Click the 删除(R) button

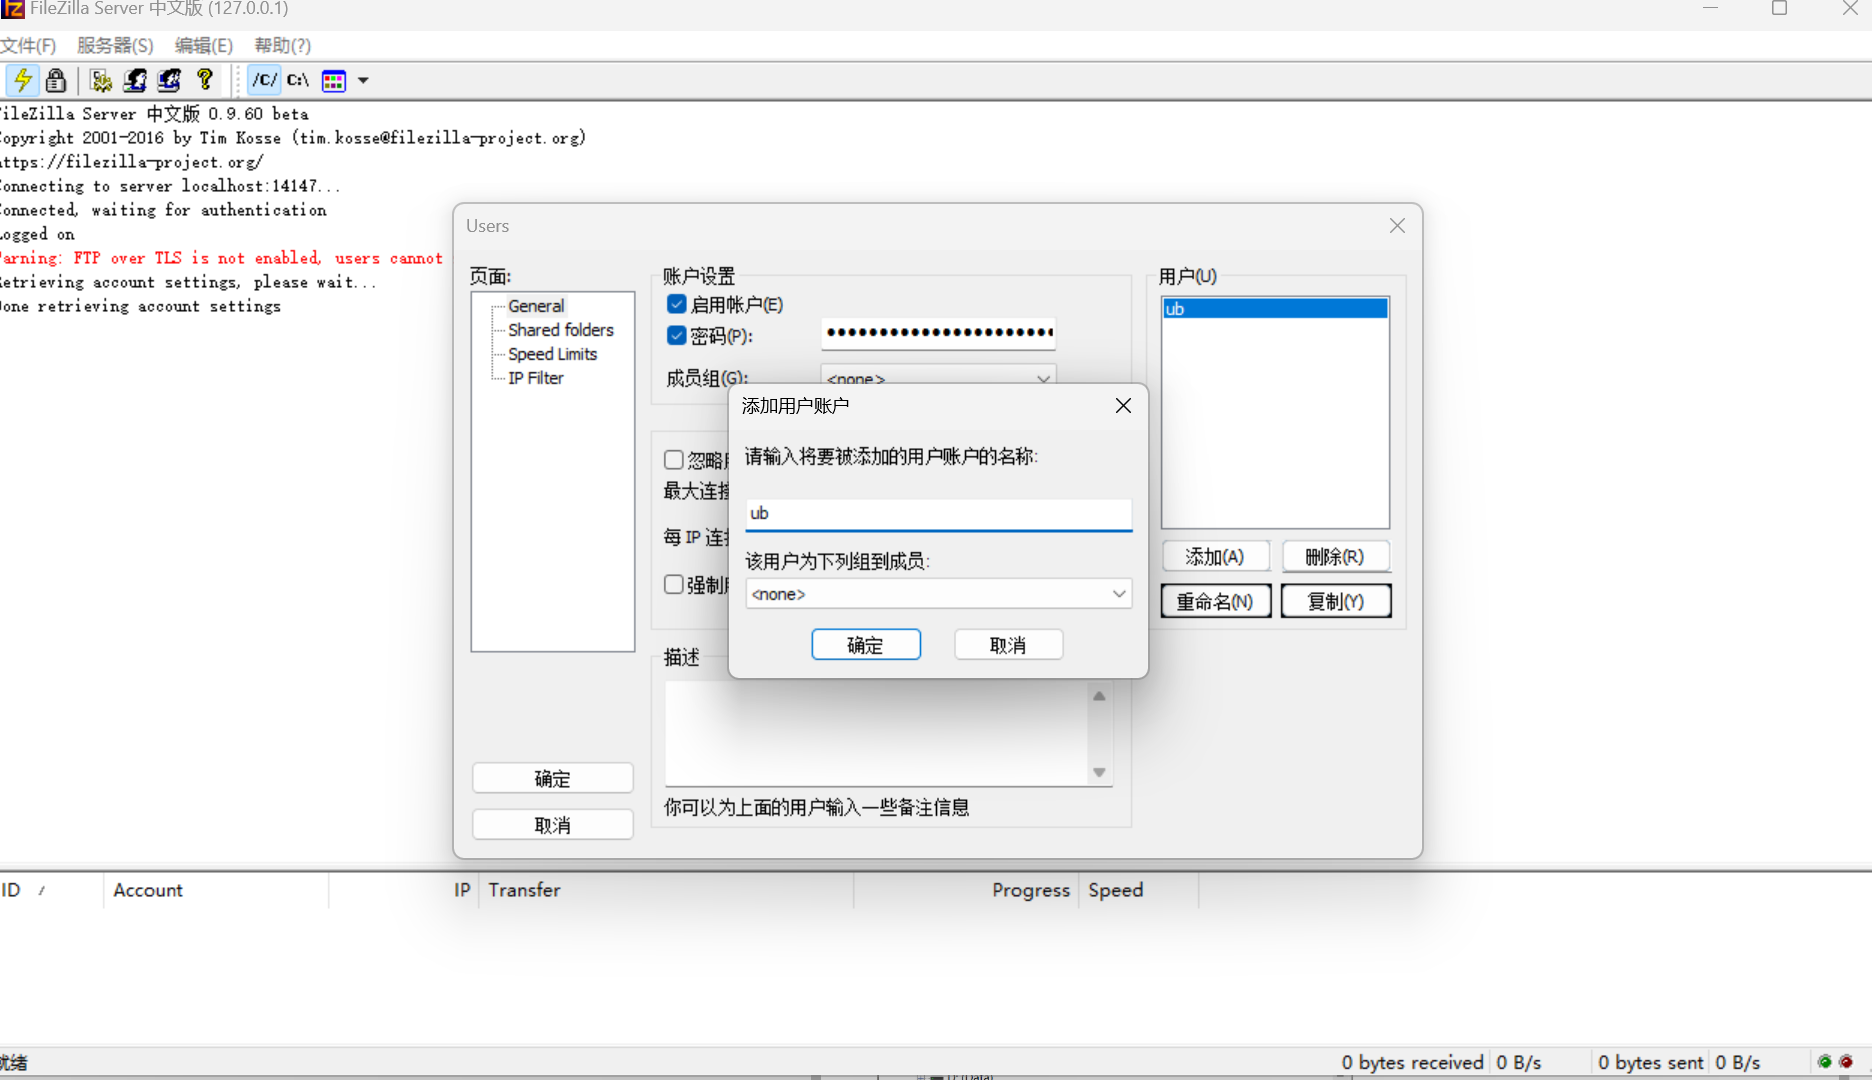(x=1336, y=557)
